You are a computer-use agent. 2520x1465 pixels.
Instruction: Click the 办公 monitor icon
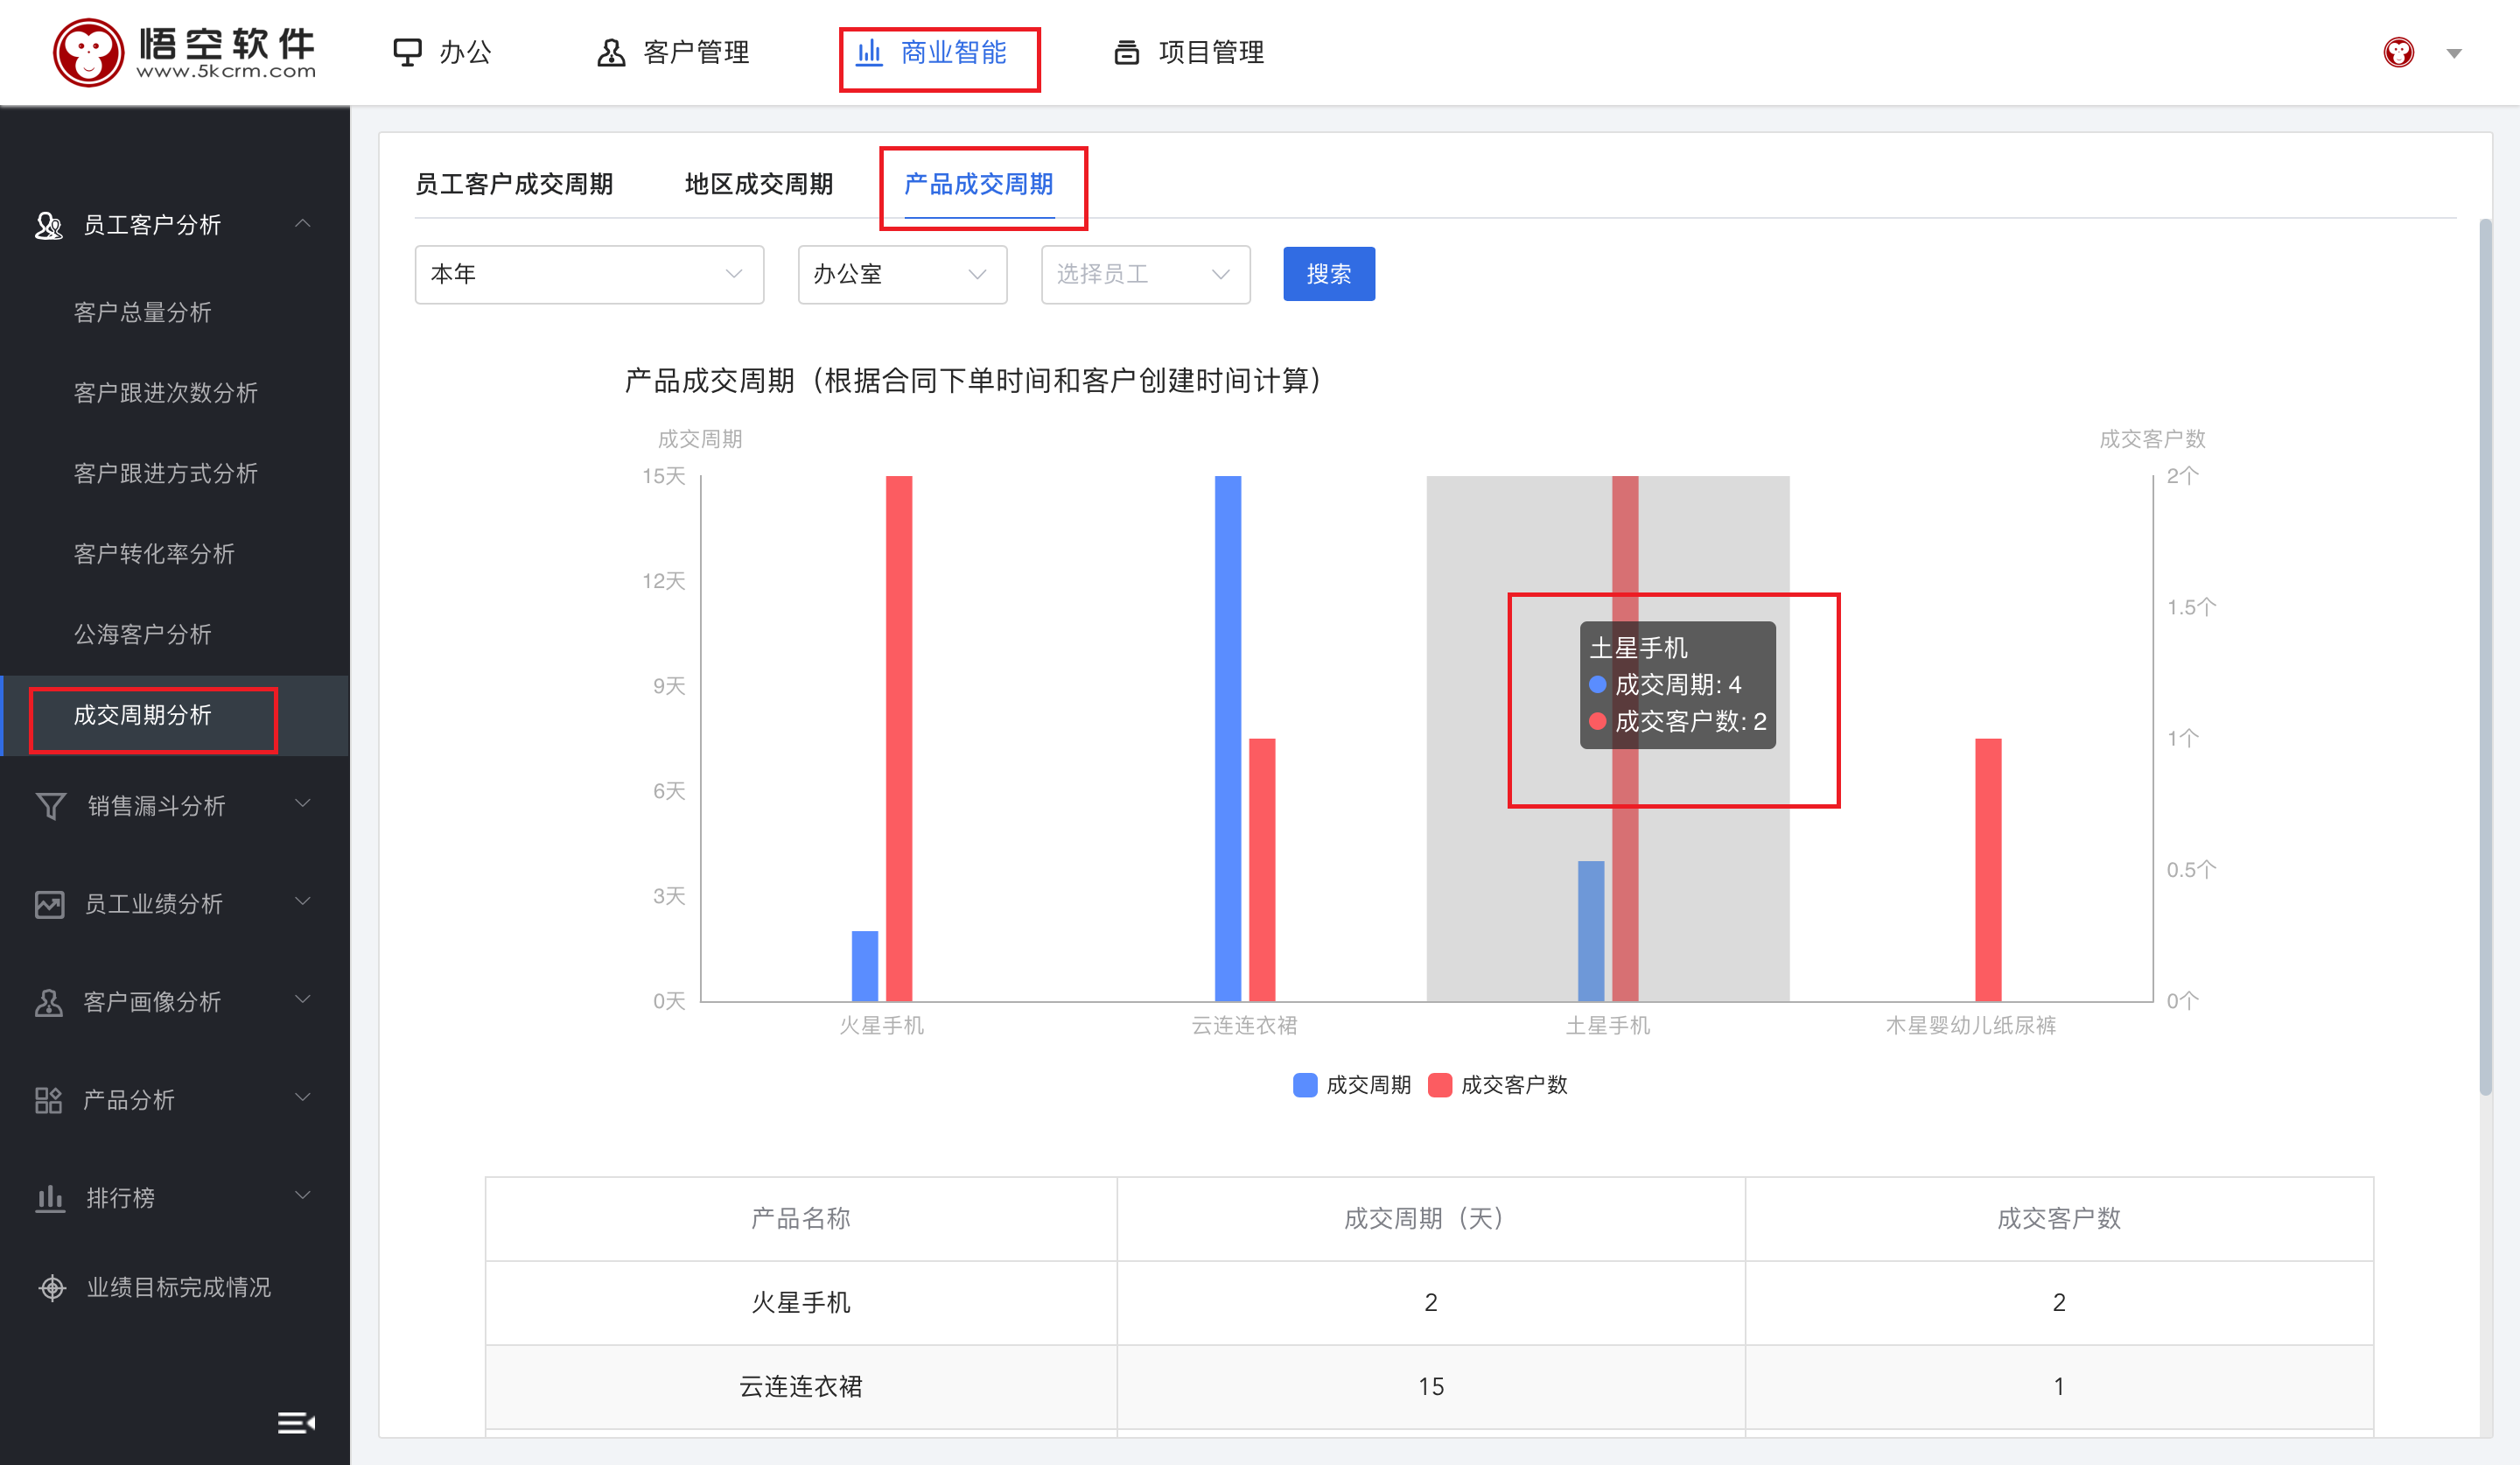tap(407, 52)
